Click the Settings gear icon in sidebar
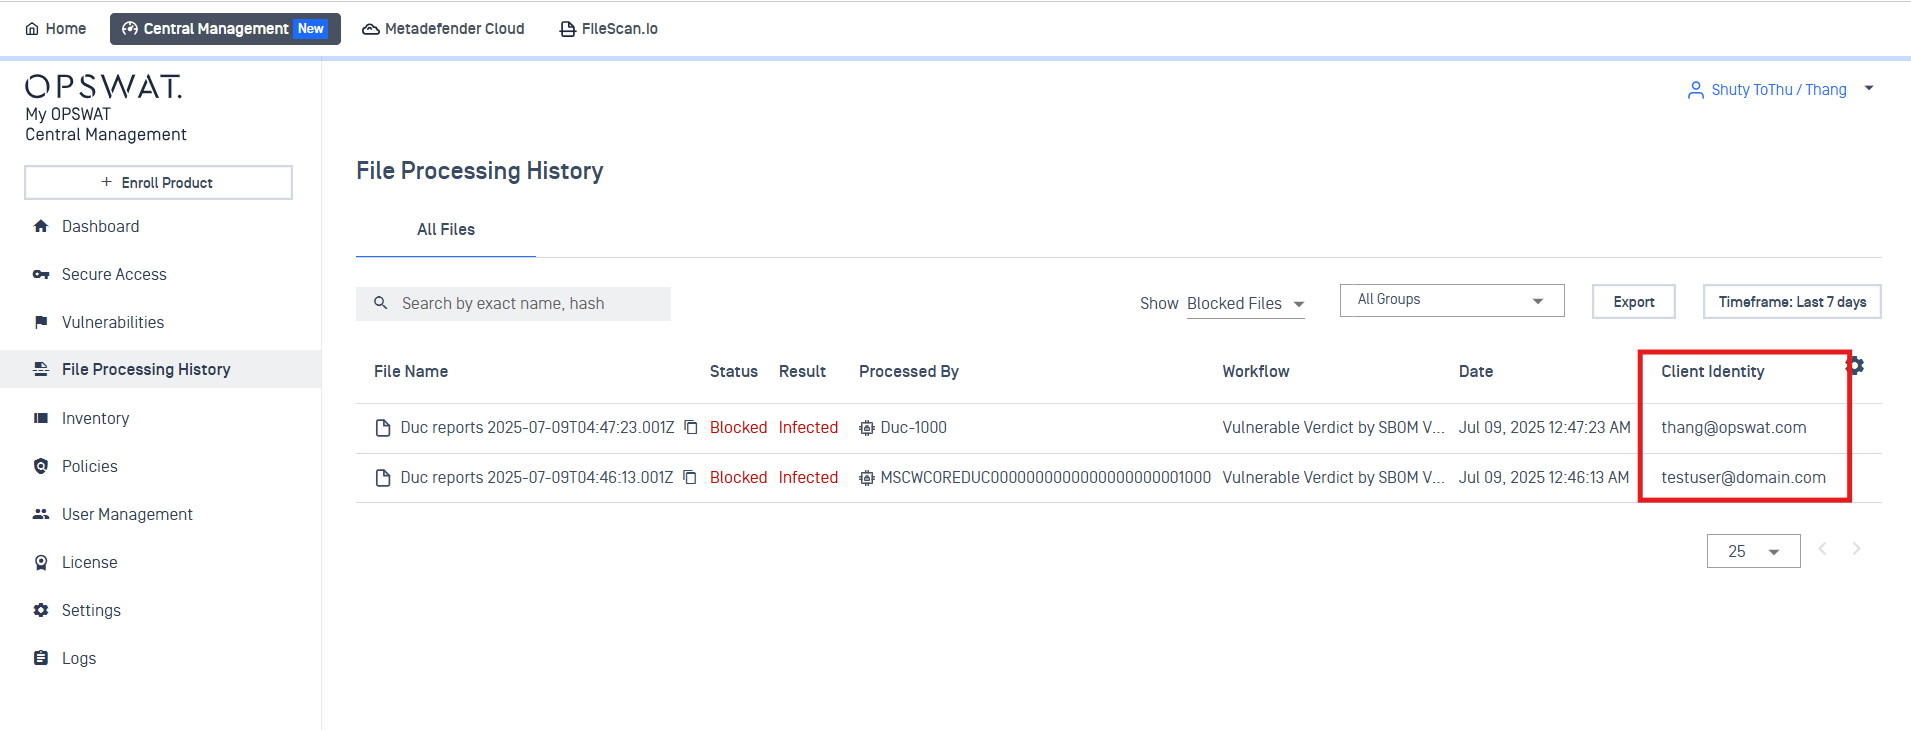The height and width of the screenshot is (730, 1911). (x=41, y=610)
